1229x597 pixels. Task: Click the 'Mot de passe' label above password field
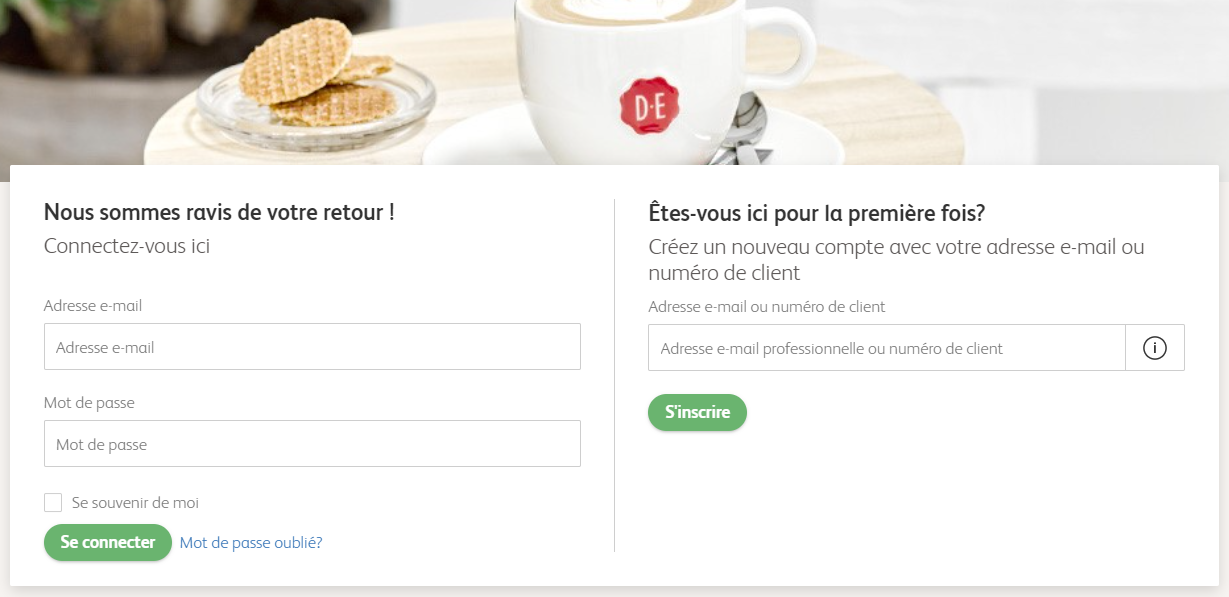tap(89, 403)
